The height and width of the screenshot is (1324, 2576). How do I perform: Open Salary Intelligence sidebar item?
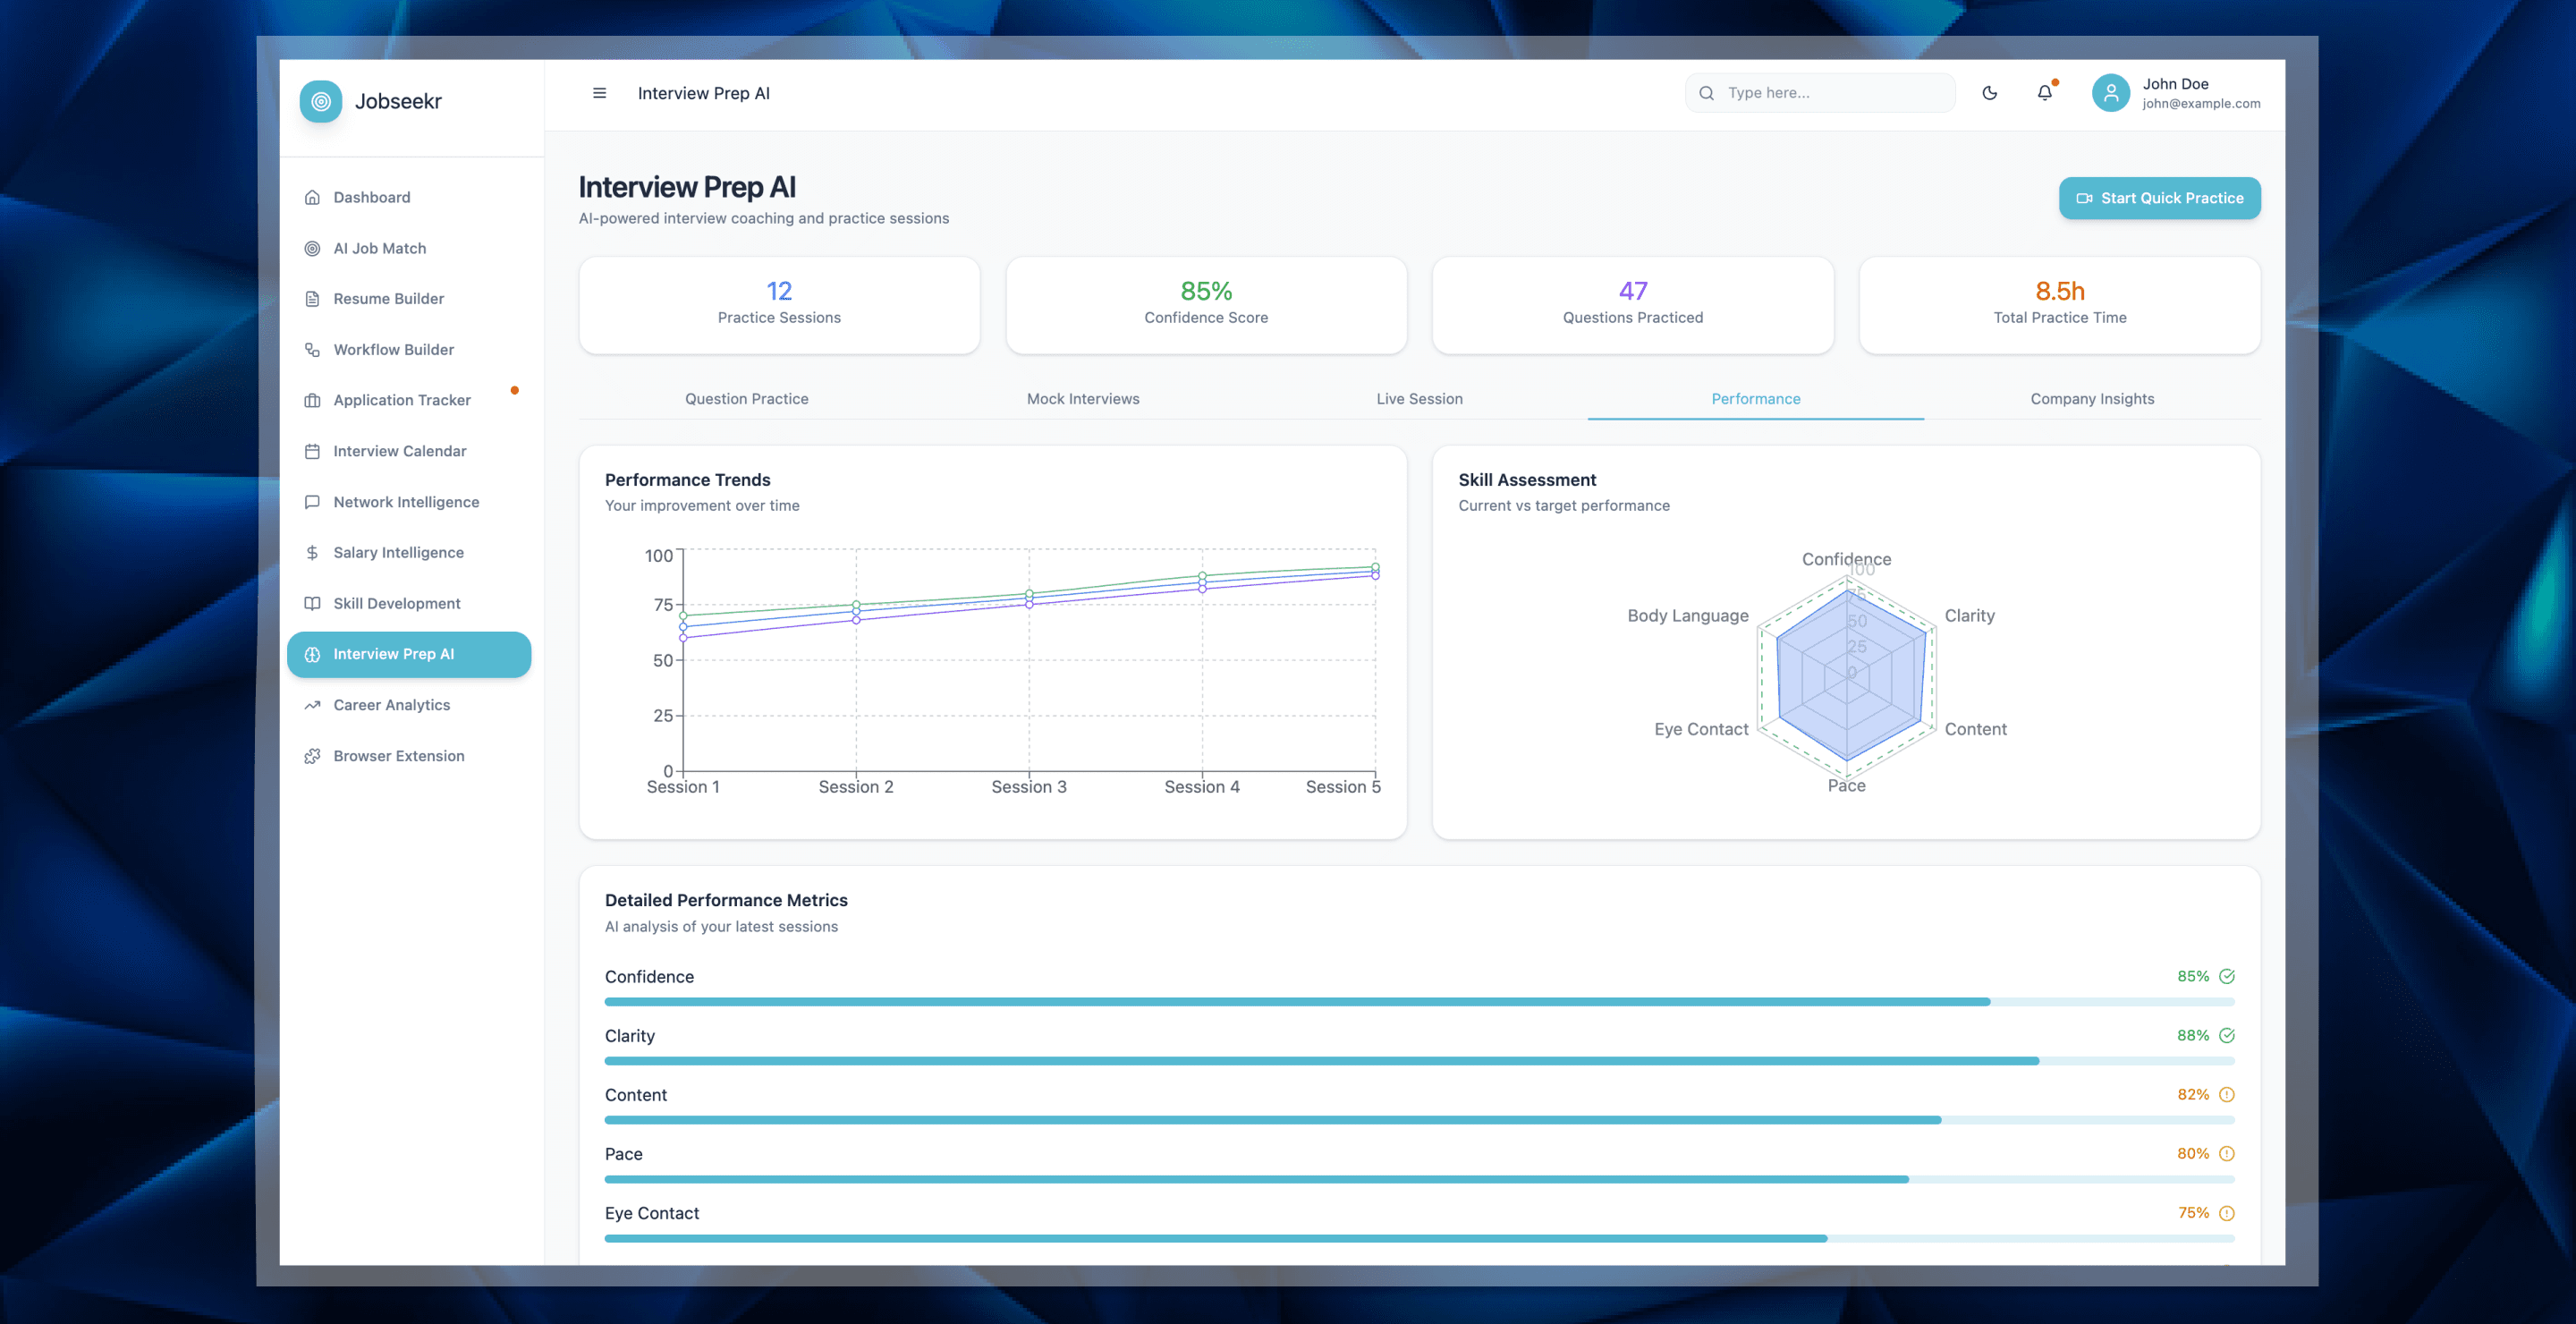pyautogui.click(x=398, y=552)
